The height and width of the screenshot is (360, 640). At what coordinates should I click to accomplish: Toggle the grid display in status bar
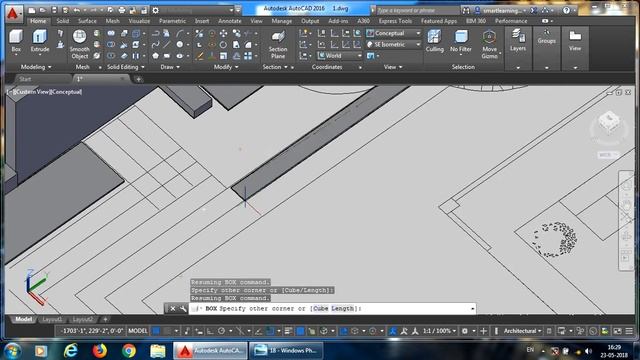point(156,331)
